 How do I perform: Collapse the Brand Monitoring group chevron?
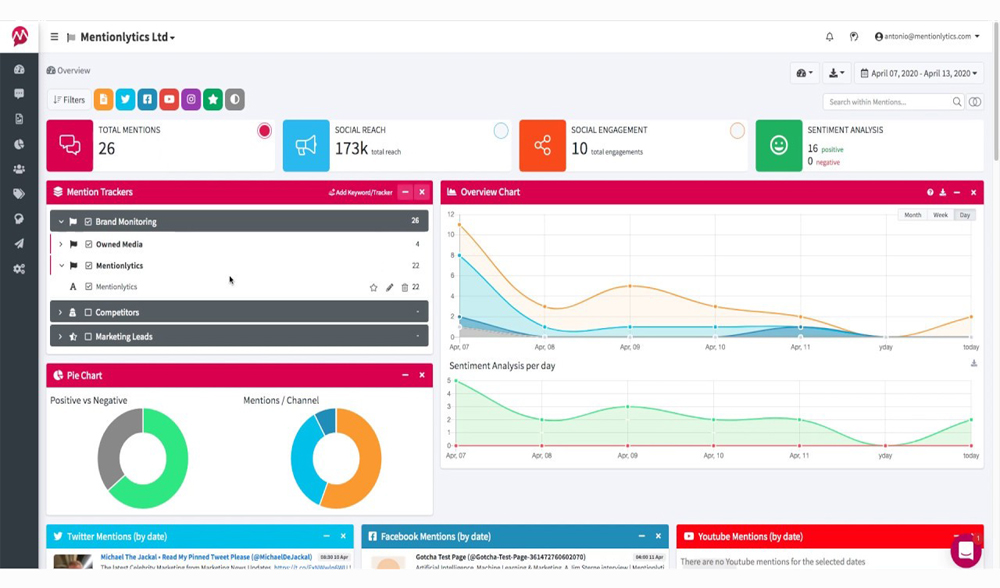(x=61, y=222)
